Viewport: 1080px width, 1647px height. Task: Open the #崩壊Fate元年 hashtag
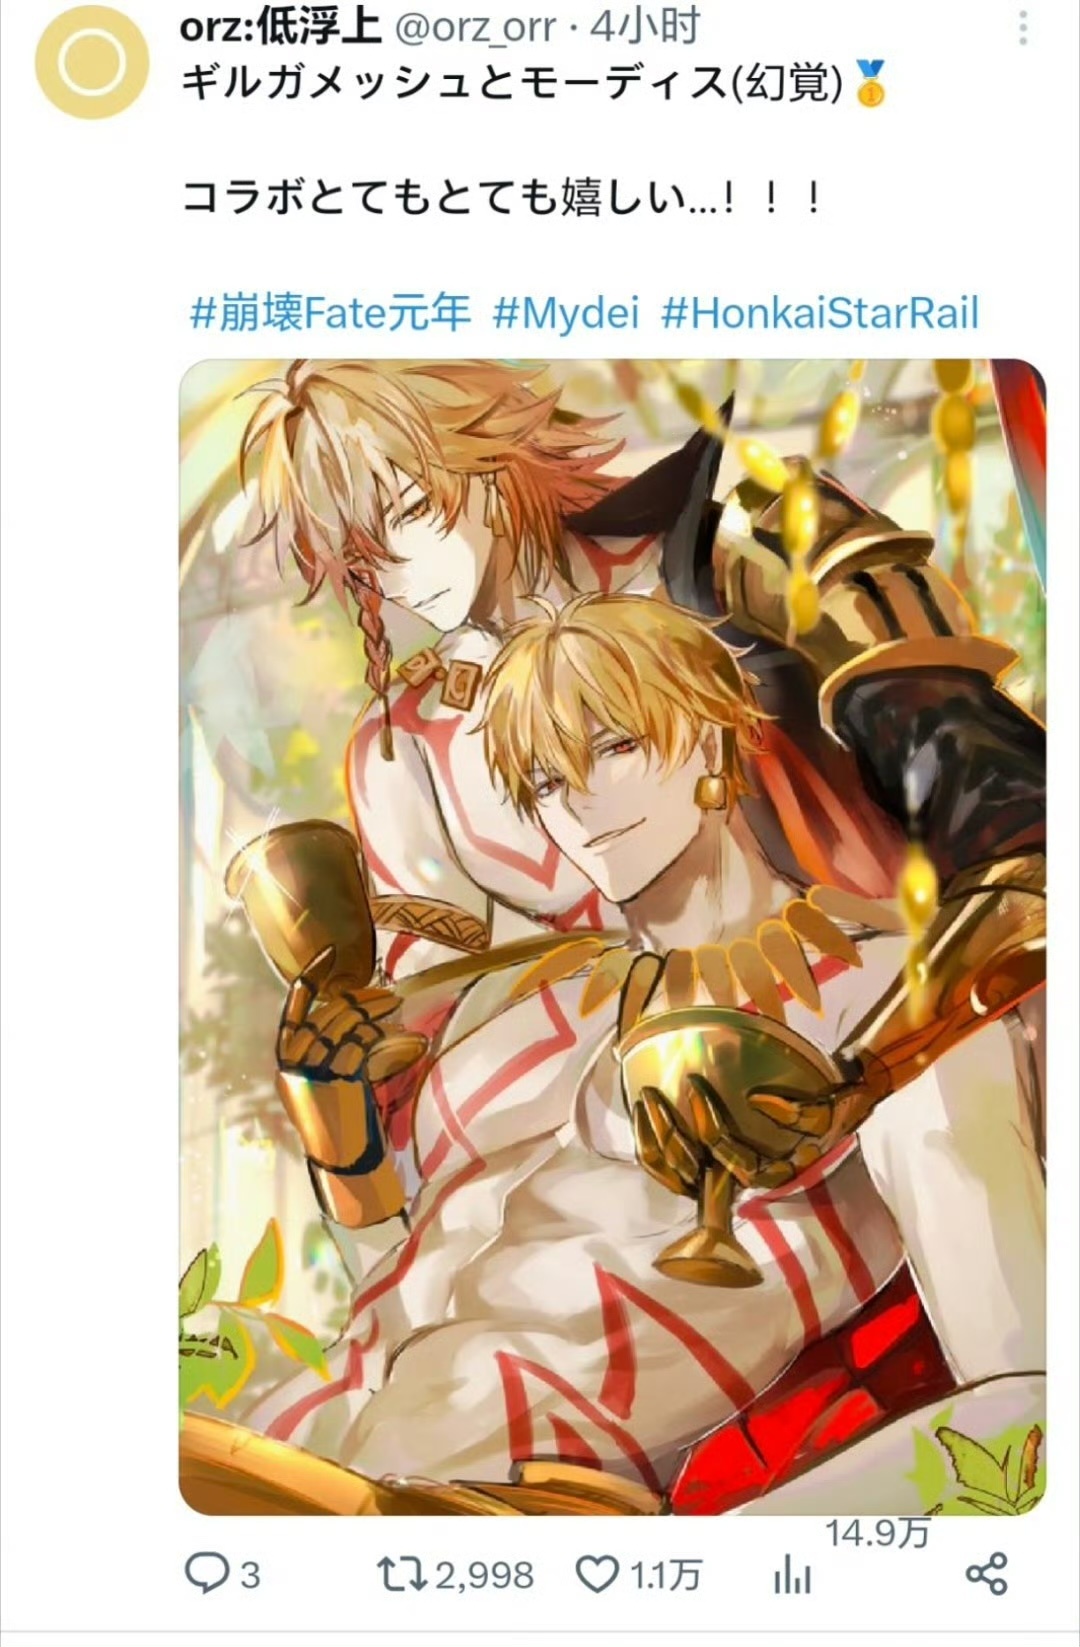click(x=330, y=313)
